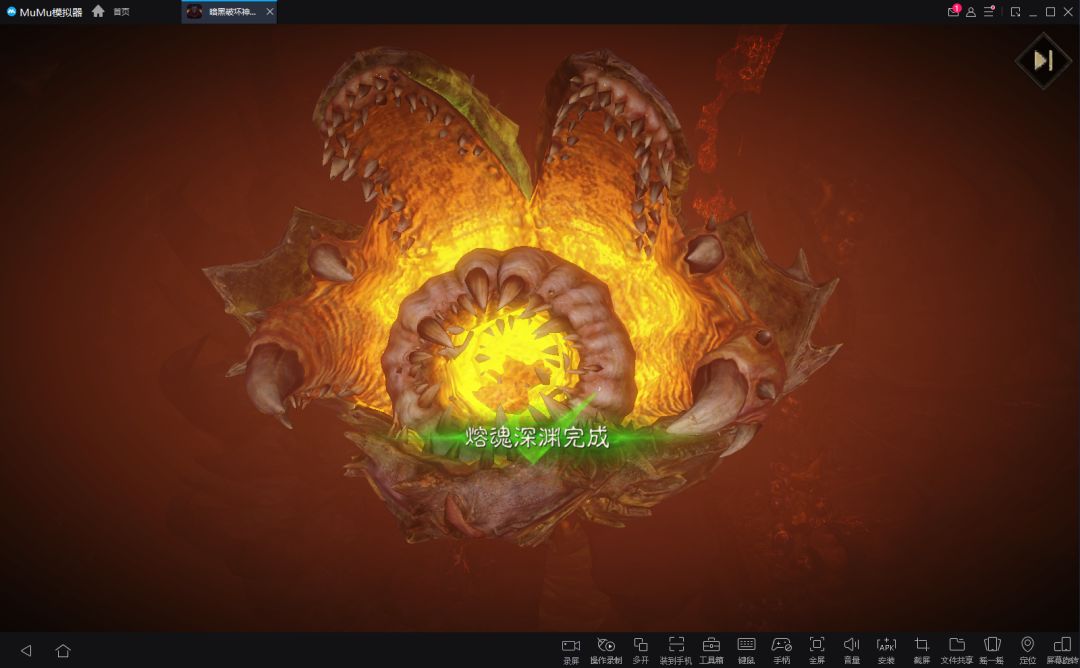Open the volume (音量) control
Image resolution: width=1080 pixels, height=668 pixels.
click(851, 650)
